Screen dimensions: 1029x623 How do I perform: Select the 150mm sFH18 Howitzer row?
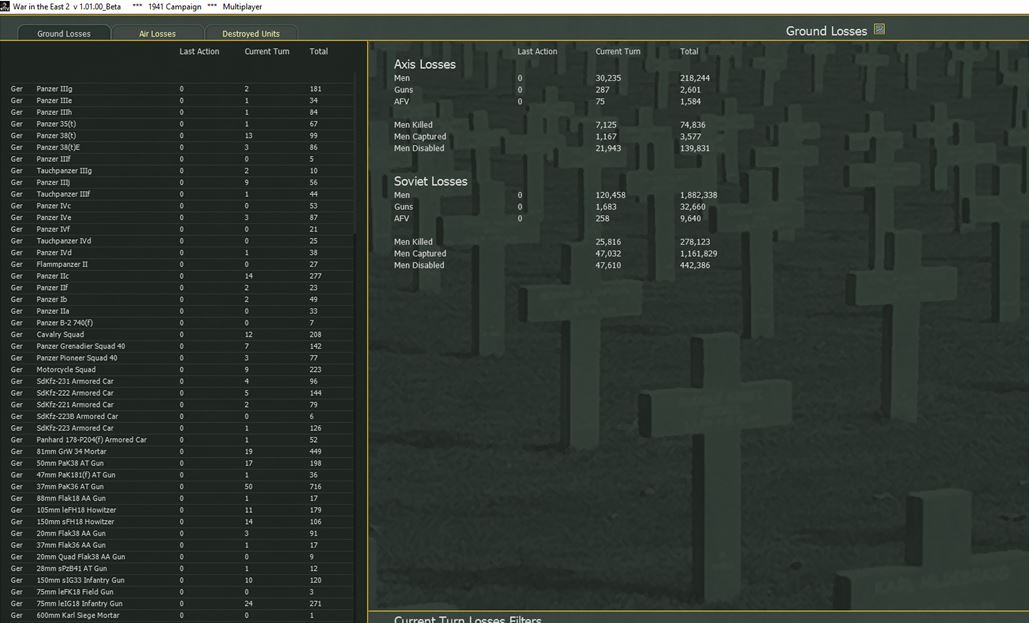click(180, 522)
